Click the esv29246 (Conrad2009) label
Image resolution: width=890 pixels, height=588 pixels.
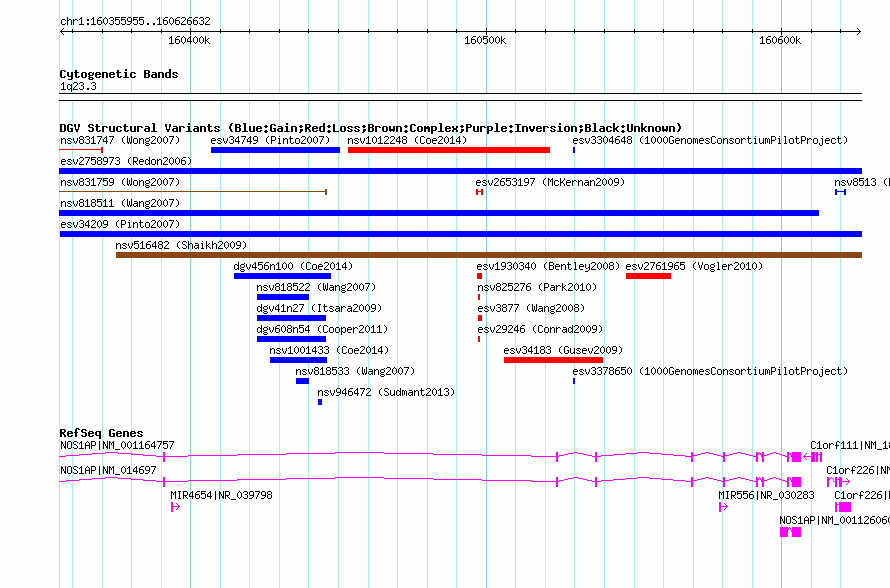tap(540, 329)
